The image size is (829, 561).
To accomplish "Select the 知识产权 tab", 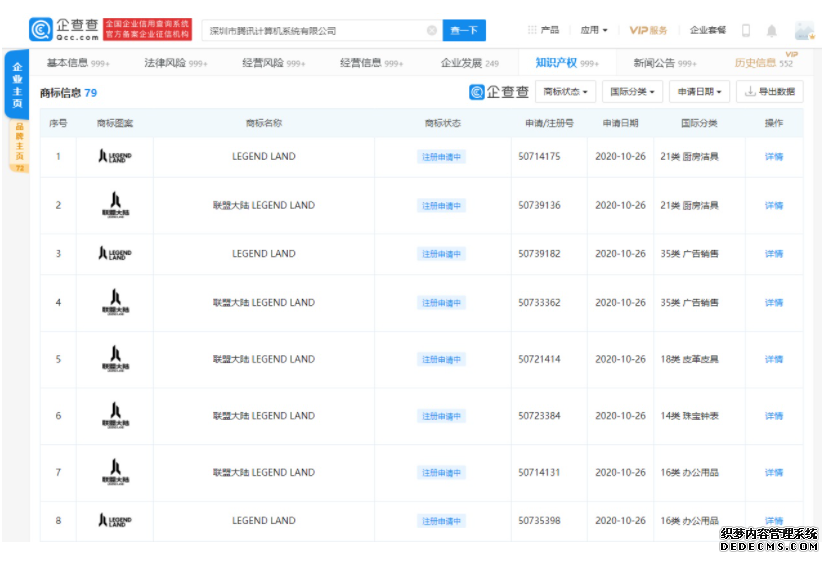I will 567,63.
